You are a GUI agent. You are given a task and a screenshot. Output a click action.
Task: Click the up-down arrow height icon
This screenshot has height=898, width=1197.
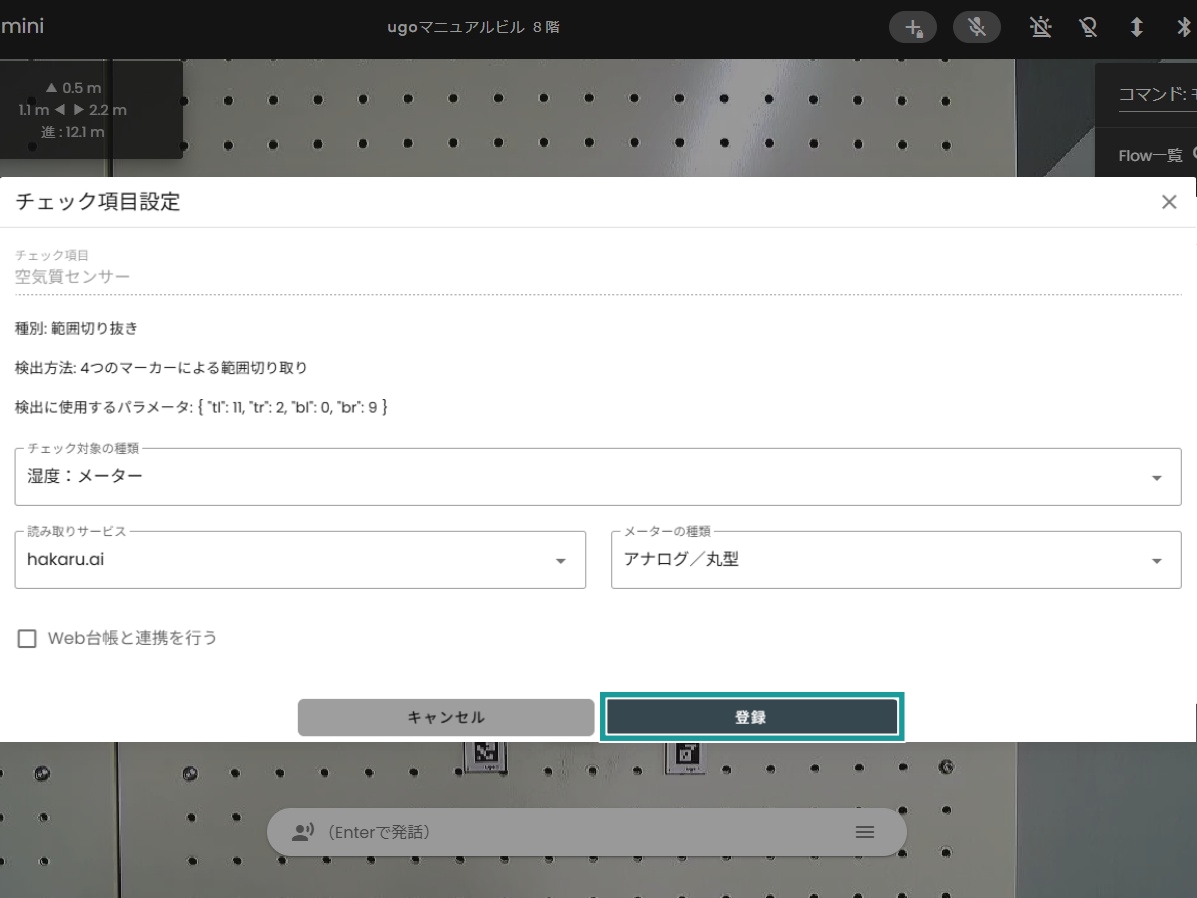click(1136, 28)
